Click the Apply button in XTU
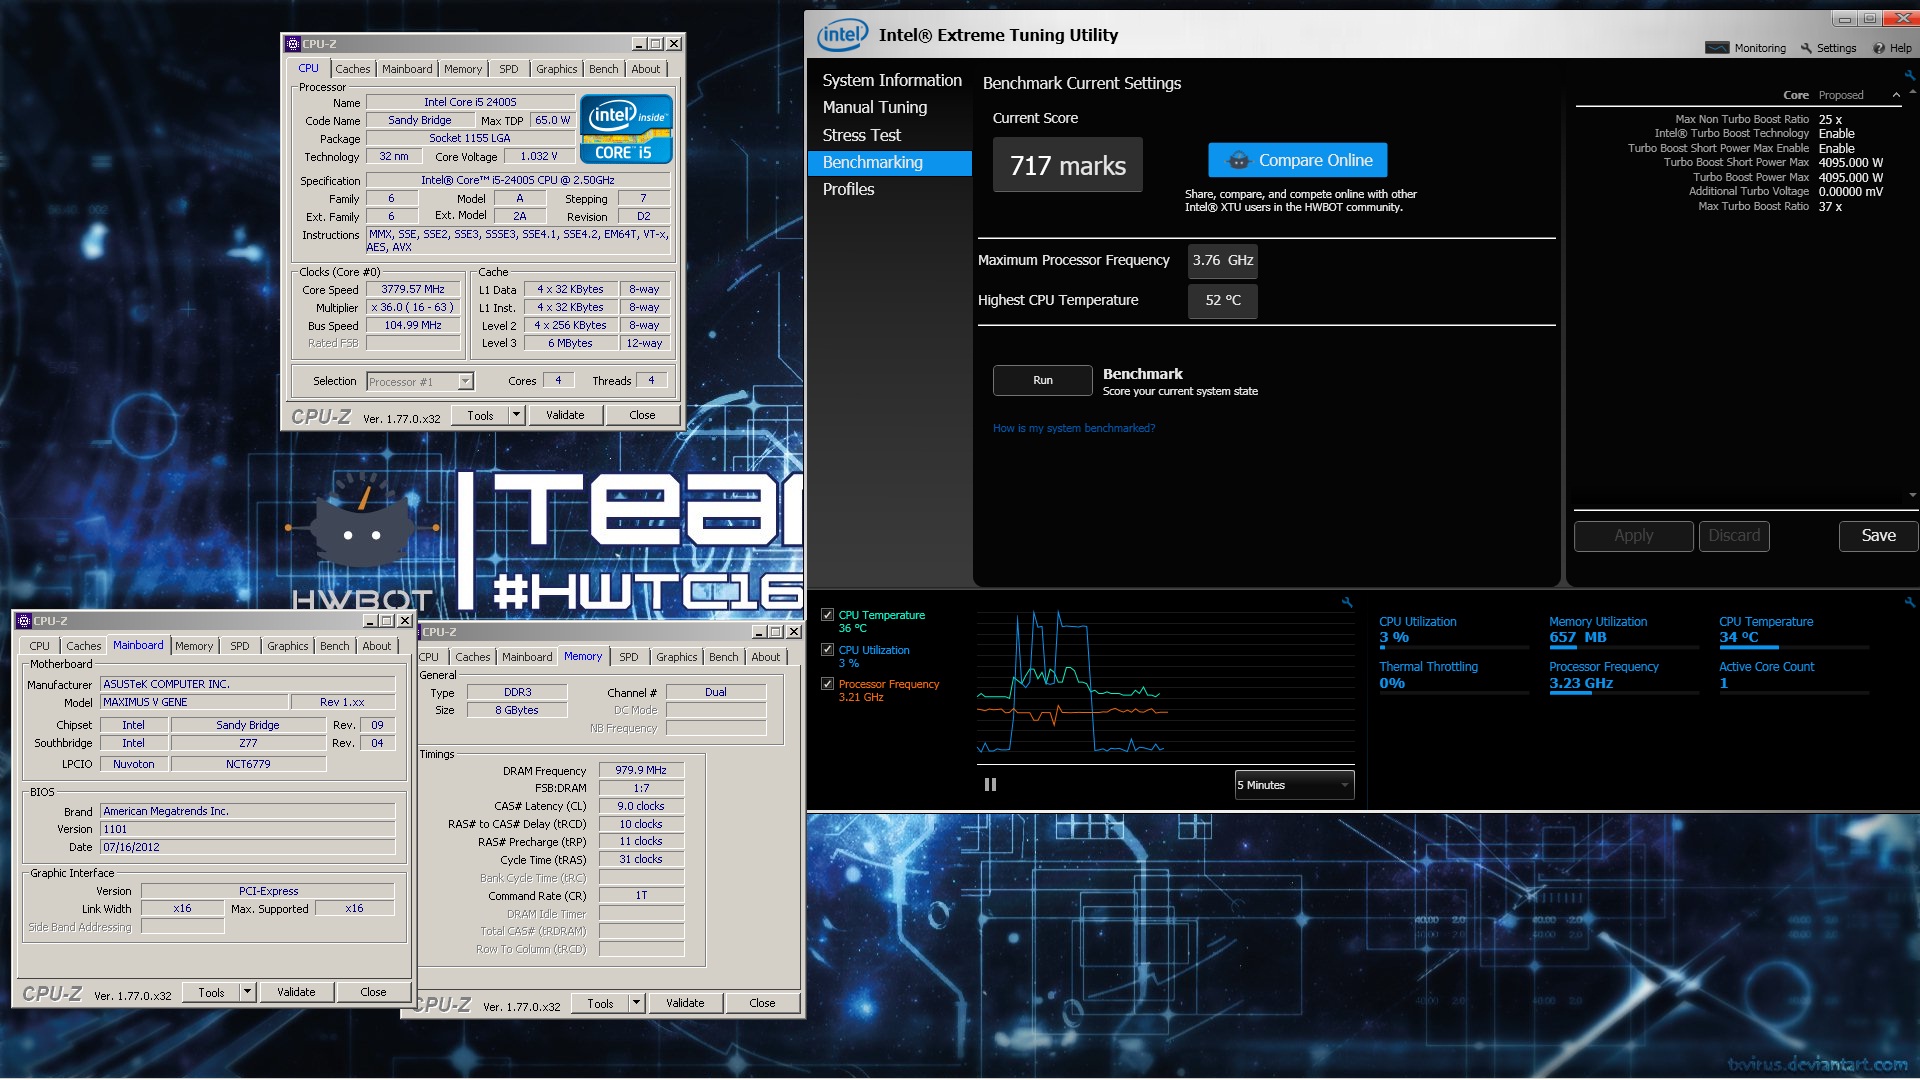This screenshot has height=1080, width=1920. tap(1633, 536)
